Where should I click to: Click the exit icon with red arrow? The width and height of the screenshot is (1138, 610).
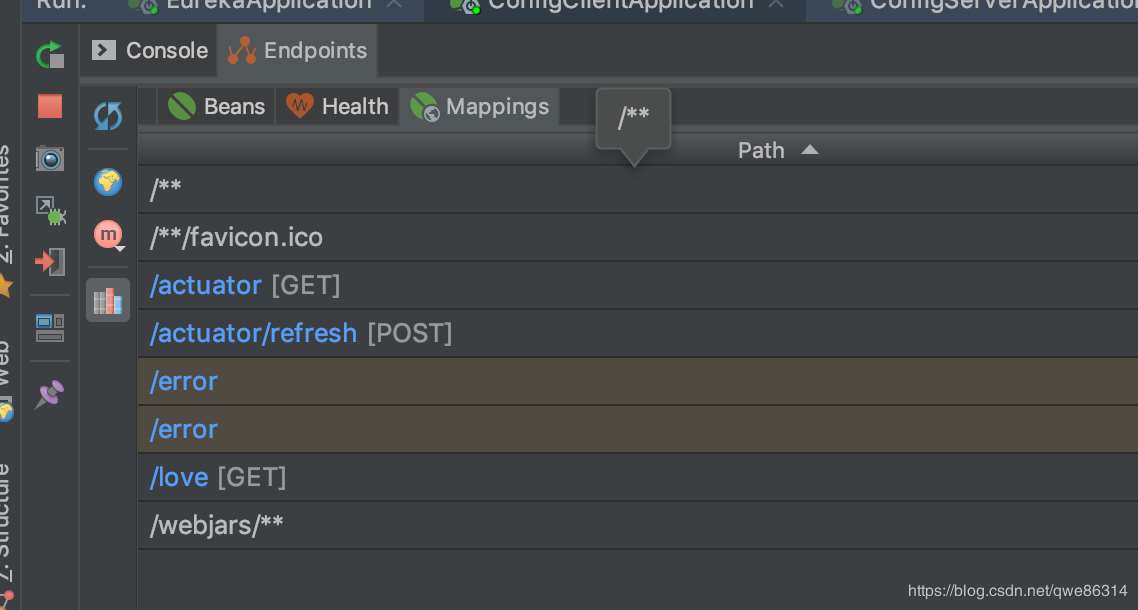[x=50, y=262]
